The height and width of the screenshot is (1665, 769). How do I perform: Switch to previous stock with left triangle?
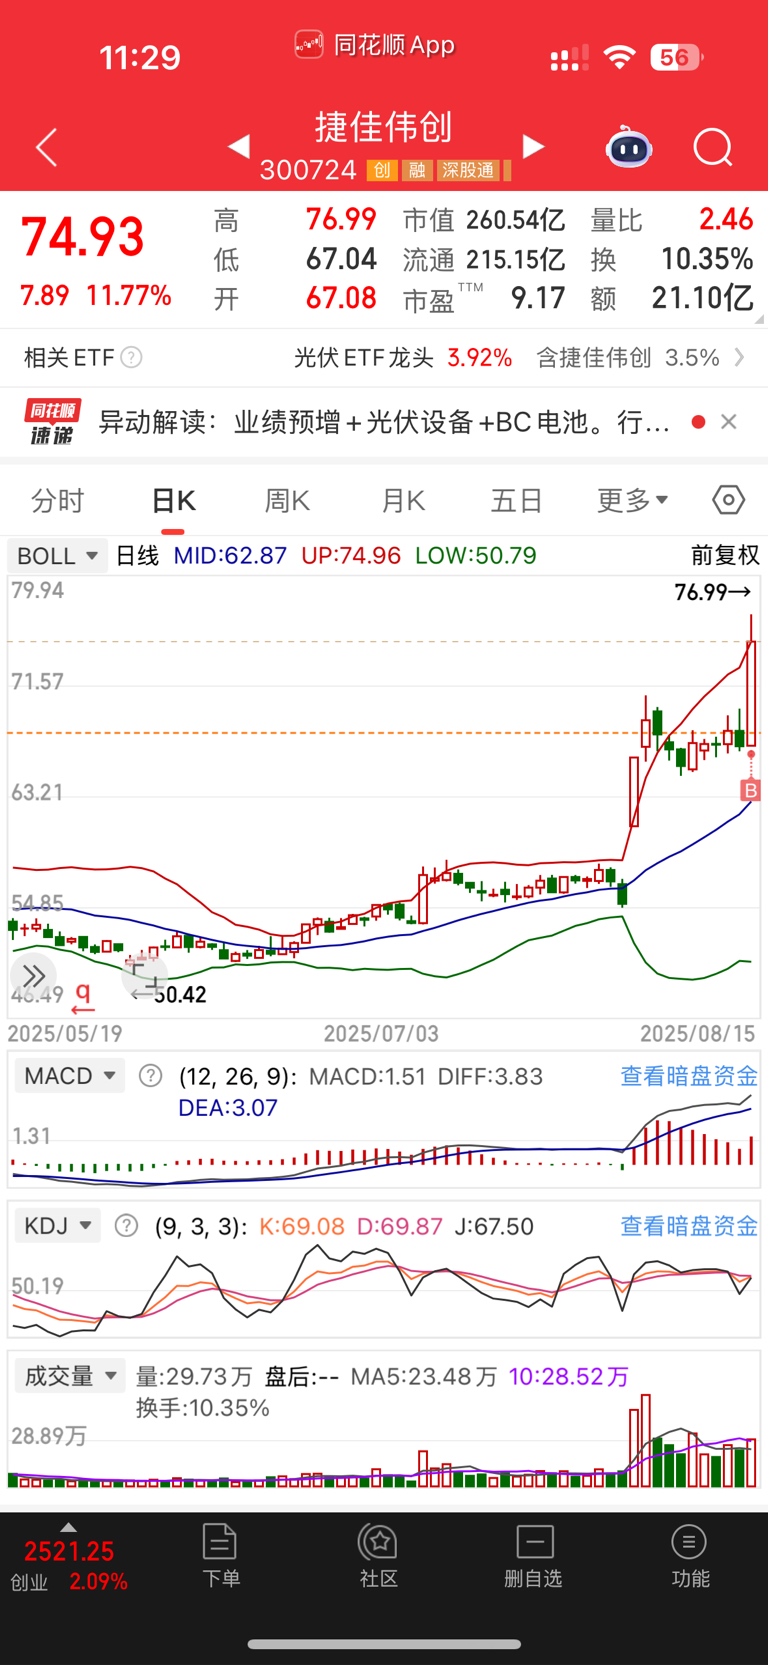[x=238, y=147]
